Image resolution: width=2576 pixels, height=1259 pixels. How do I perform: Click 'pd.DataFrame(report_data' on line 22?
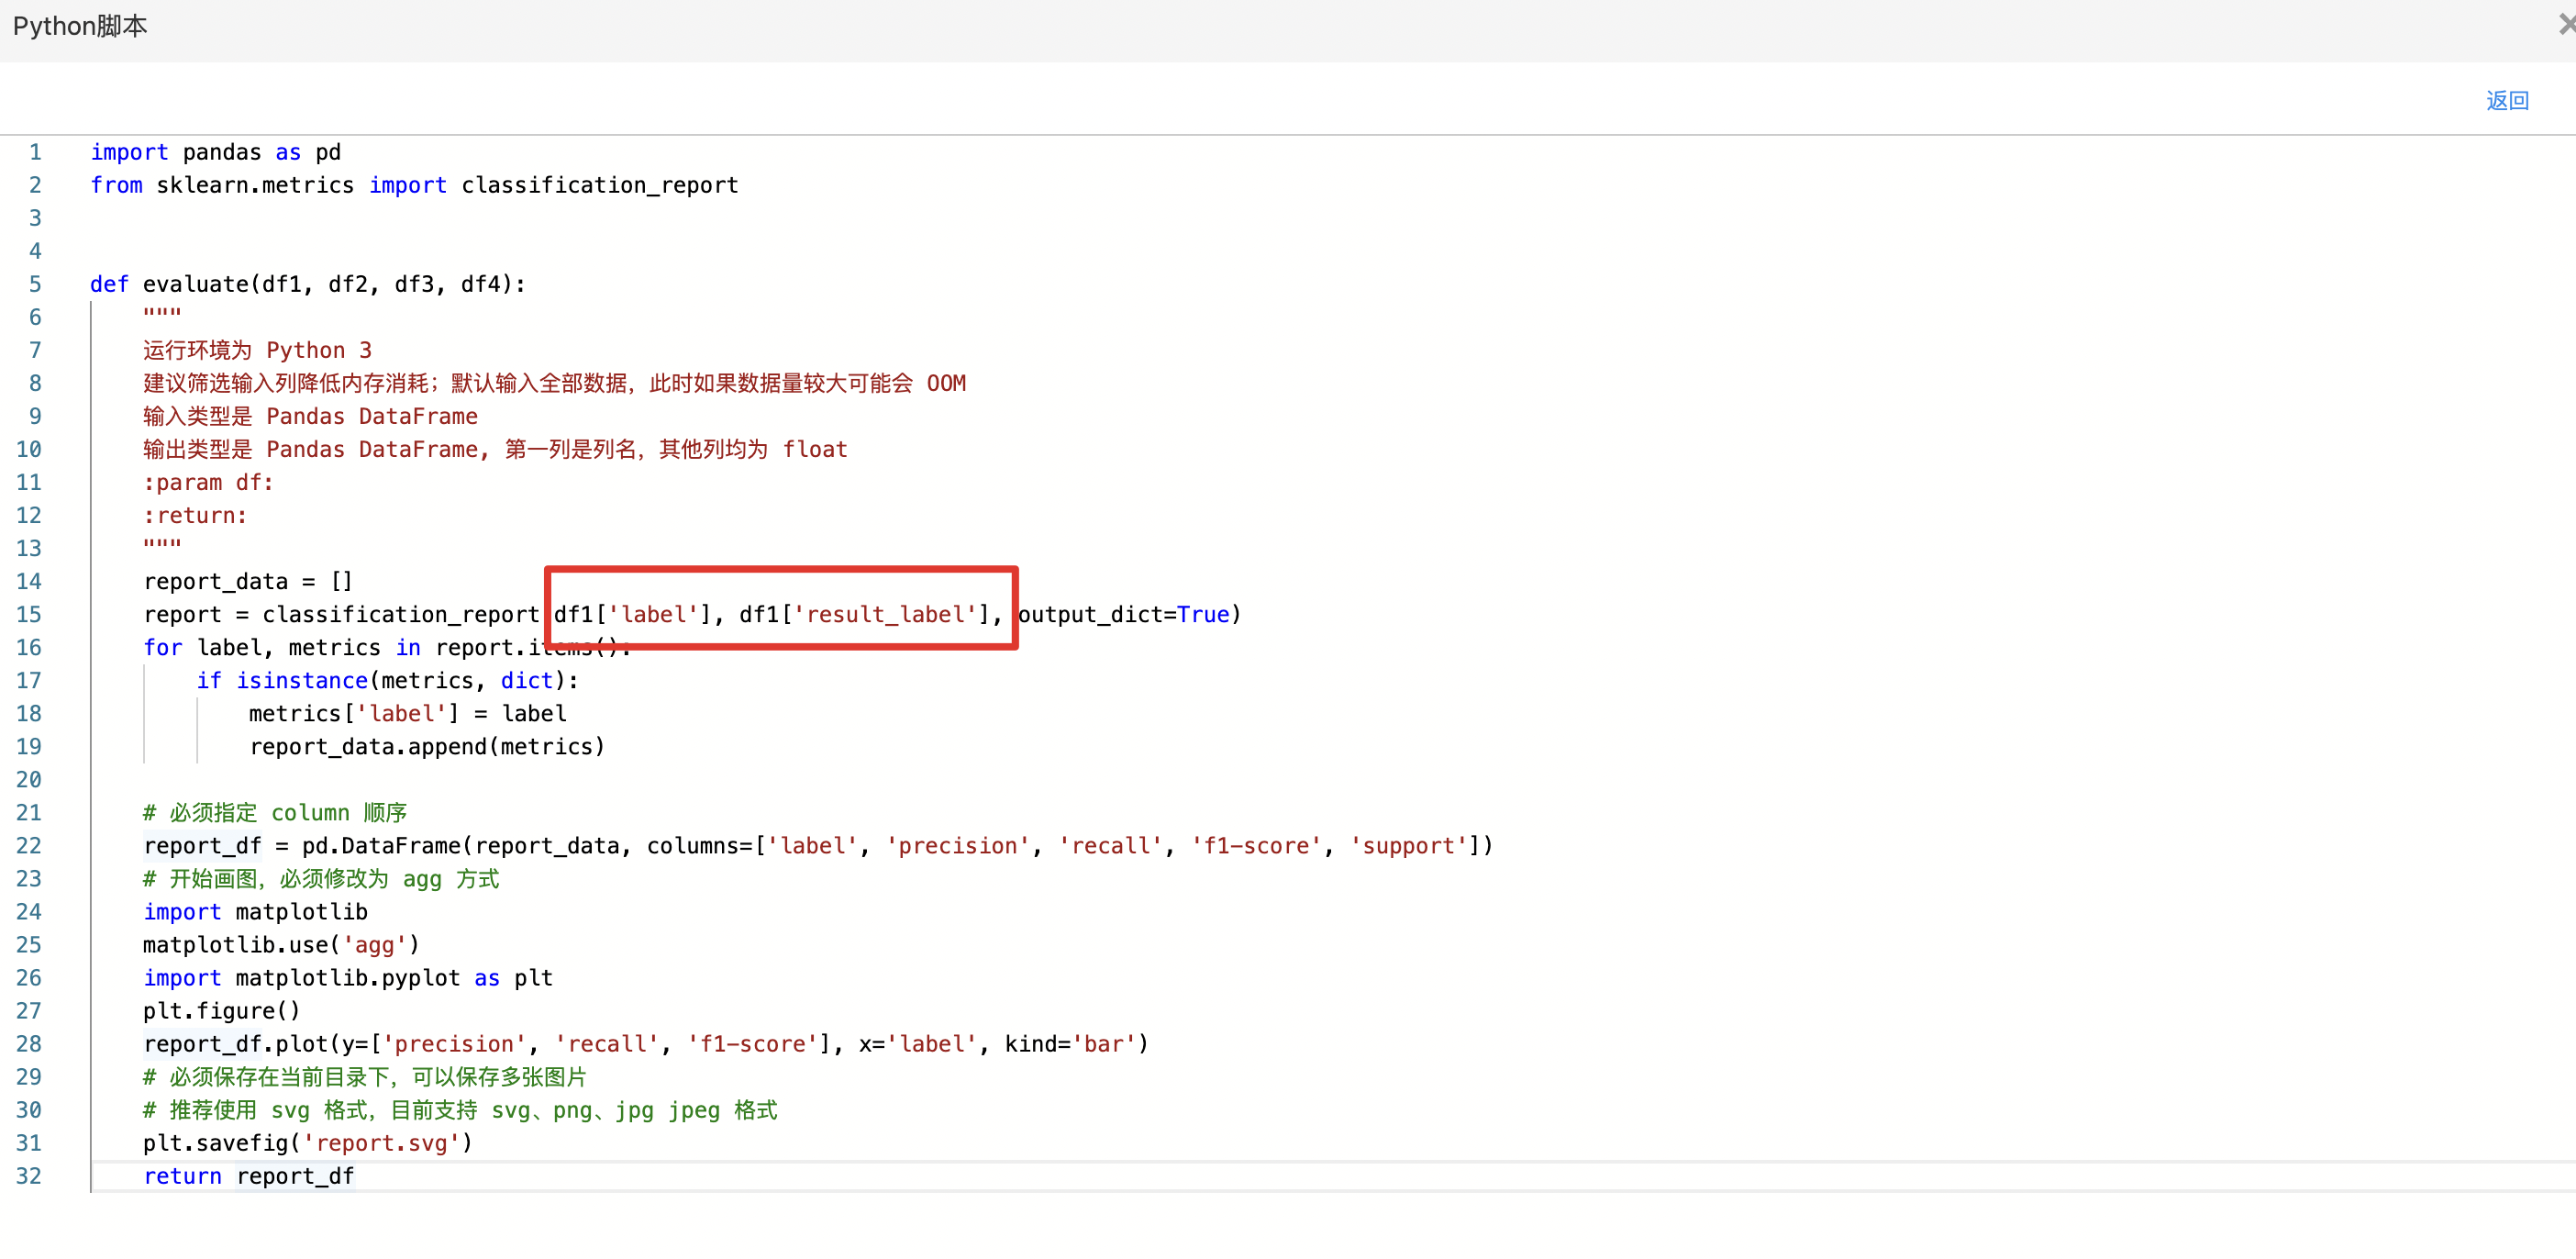[461, 845]
